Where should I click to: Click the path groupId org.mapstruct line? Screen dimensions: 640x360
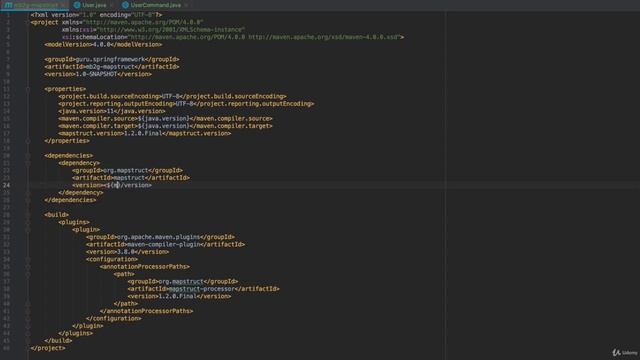[182, 282]
